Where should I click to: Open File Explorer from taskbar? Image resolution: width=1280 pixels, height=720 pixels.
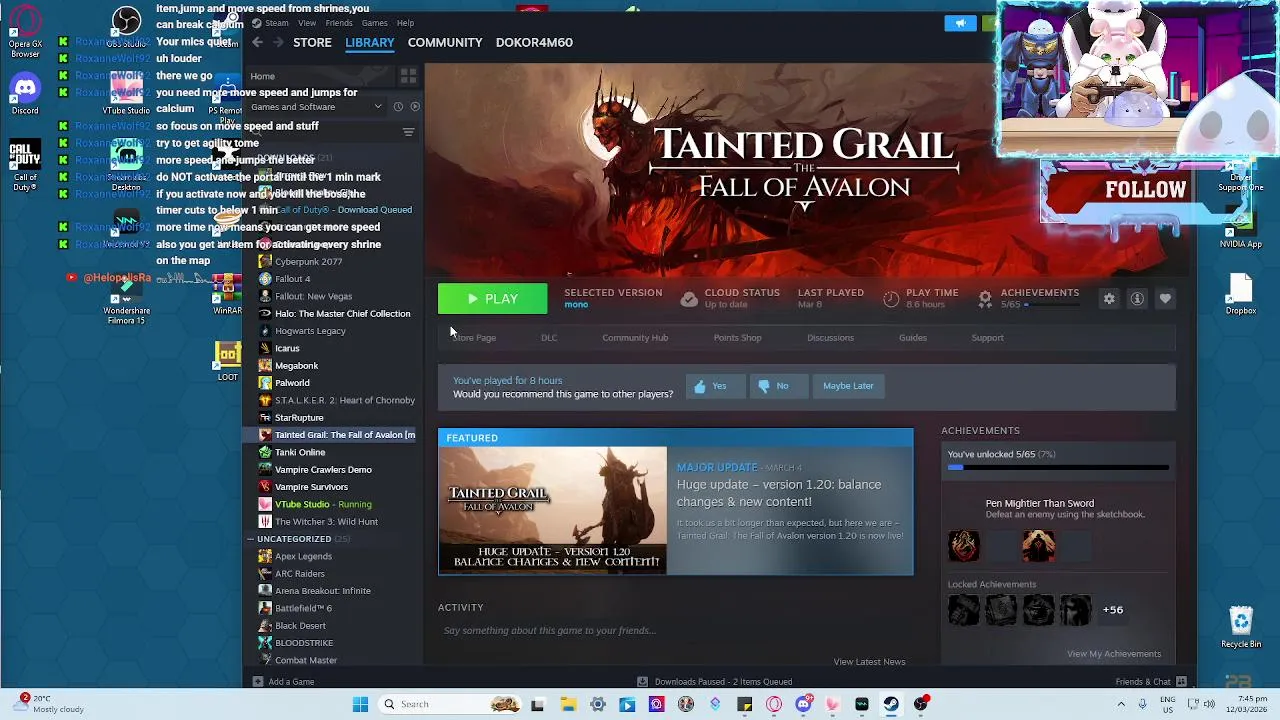pyautogui.click(x=568, y=704)
